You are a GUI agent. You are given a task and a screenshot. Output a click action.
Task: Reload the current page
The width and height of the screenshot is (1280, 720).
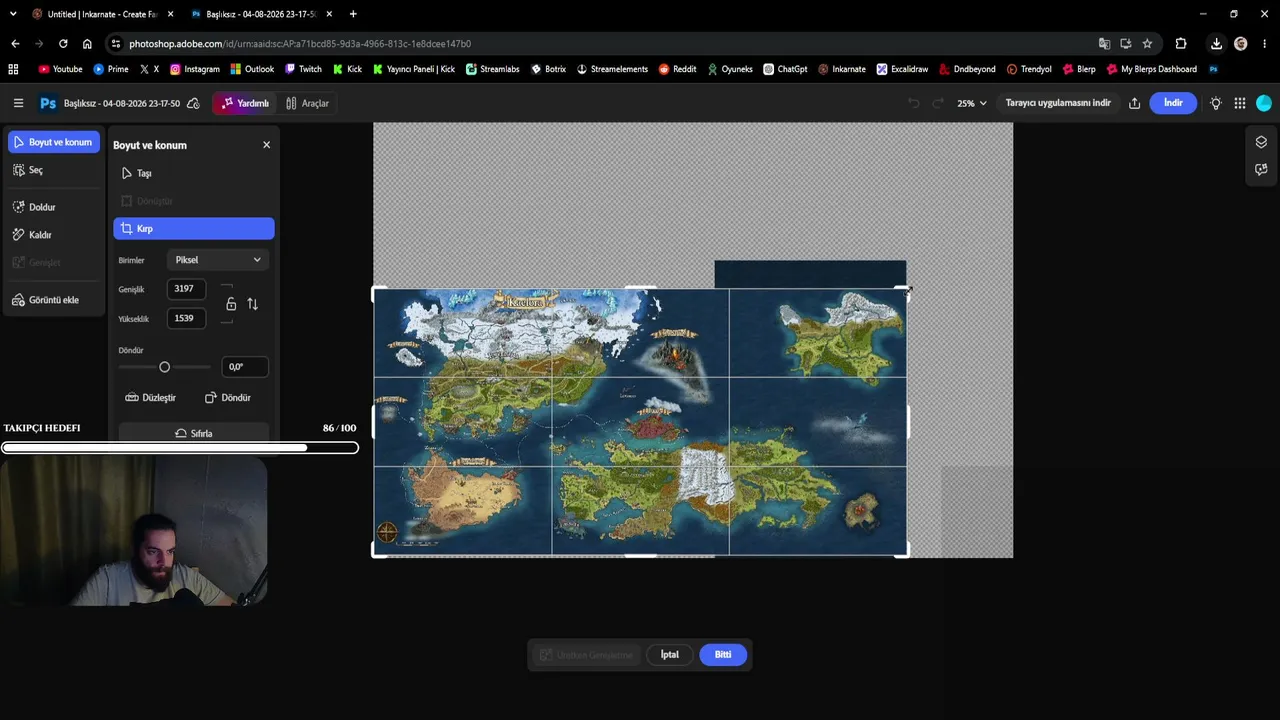tap(63, 44)
